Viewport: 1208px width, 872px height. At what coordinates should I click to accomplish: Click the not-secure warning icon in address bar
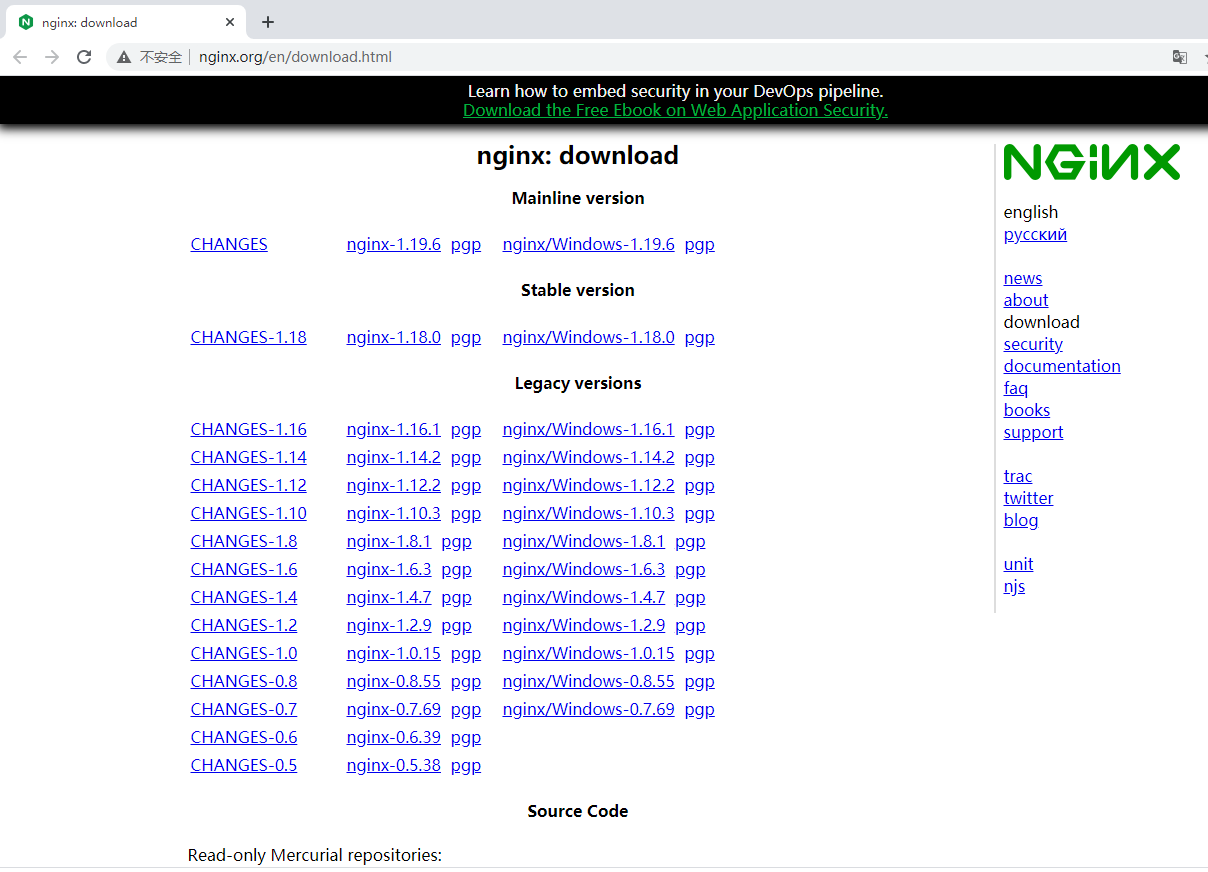click(124, 57)
